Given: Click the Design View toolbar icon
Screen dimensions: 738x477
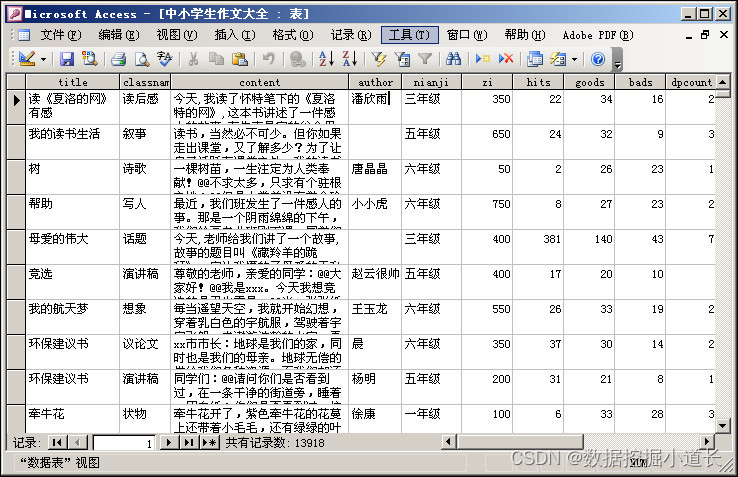Looking at the screenshot, I should (26, 59).
